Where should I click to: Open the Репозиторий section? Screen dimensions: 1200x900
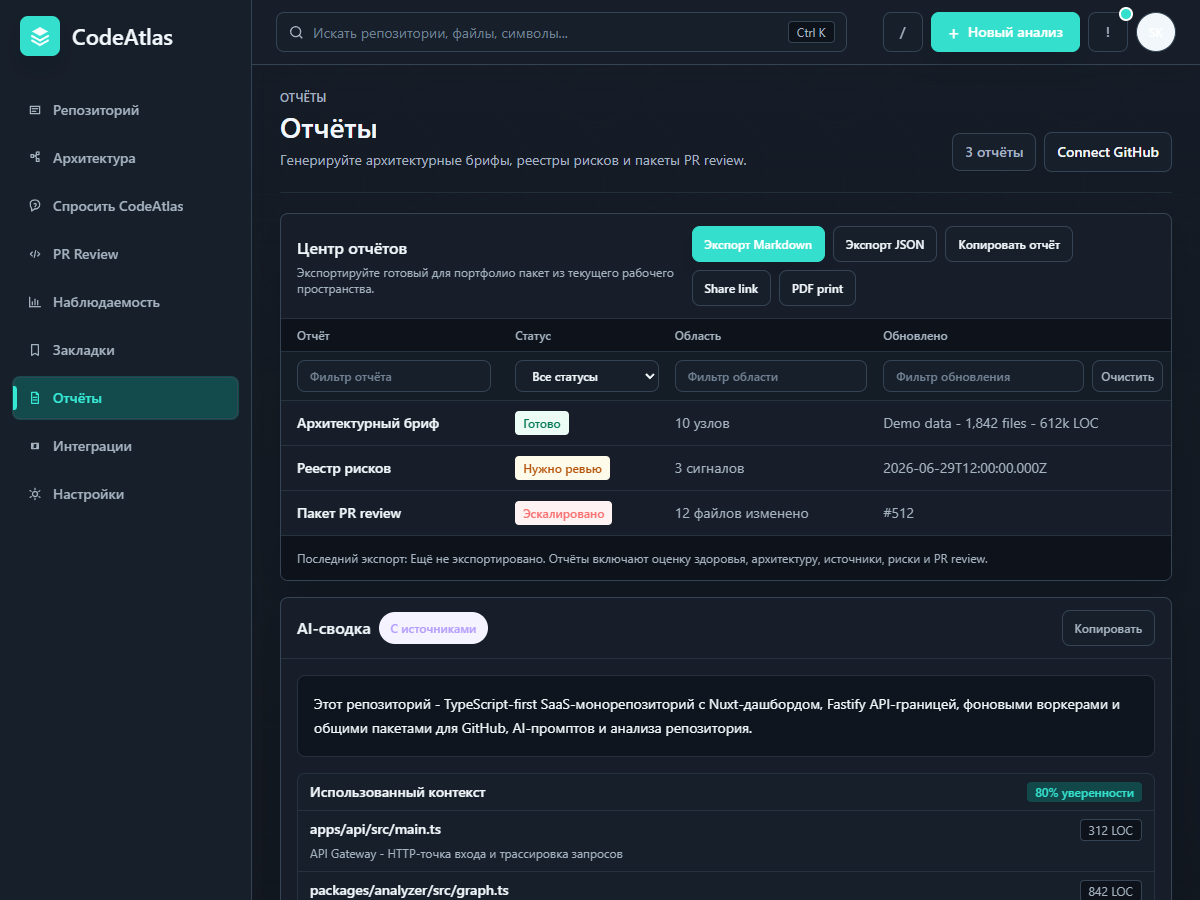[126, 110]
